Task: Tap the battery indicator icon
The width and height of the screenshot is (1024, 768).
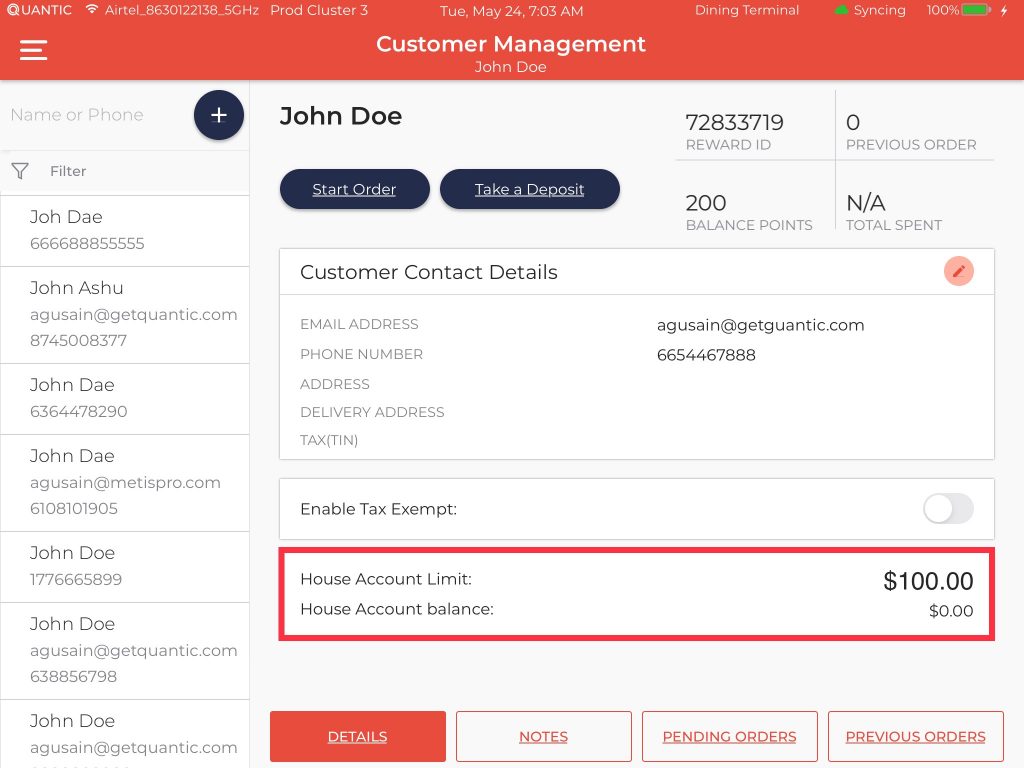Action: point(976,10)
